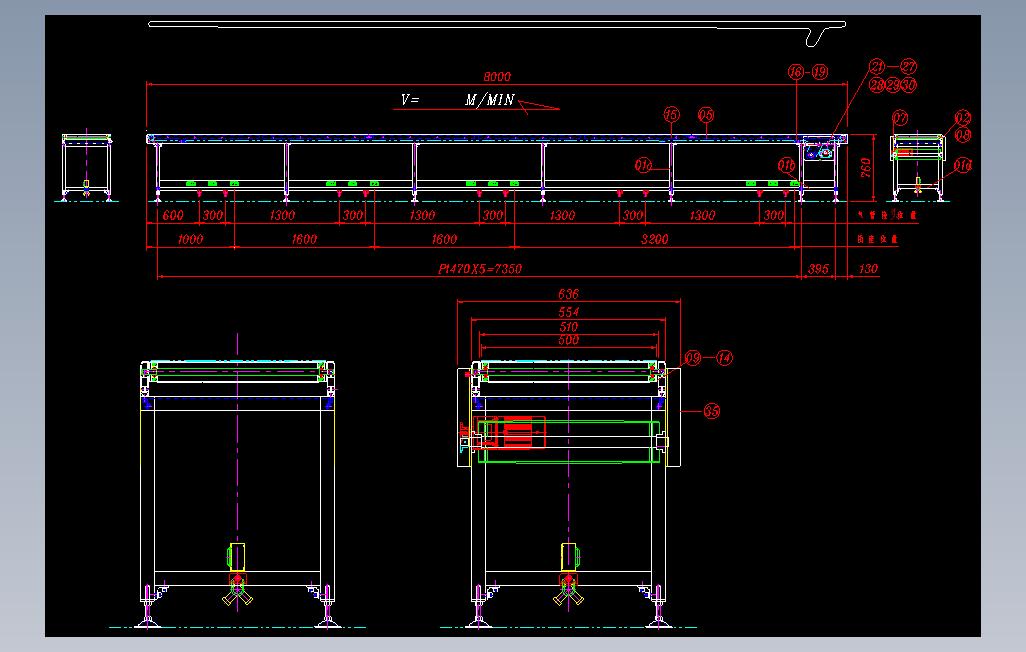Image resolution: width=1026 pixels, height=652 pixels.
Task: Select the P1470X5=7350 pitch dimension
Action: [480, 268]
